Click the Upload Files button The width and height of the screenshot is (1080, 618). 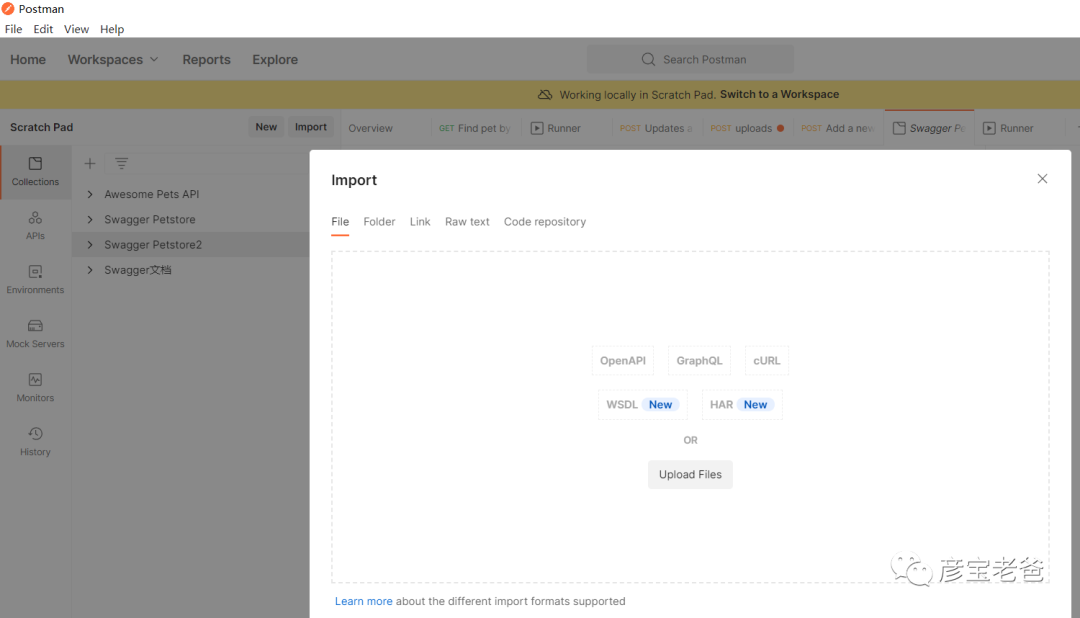[690, 475]
